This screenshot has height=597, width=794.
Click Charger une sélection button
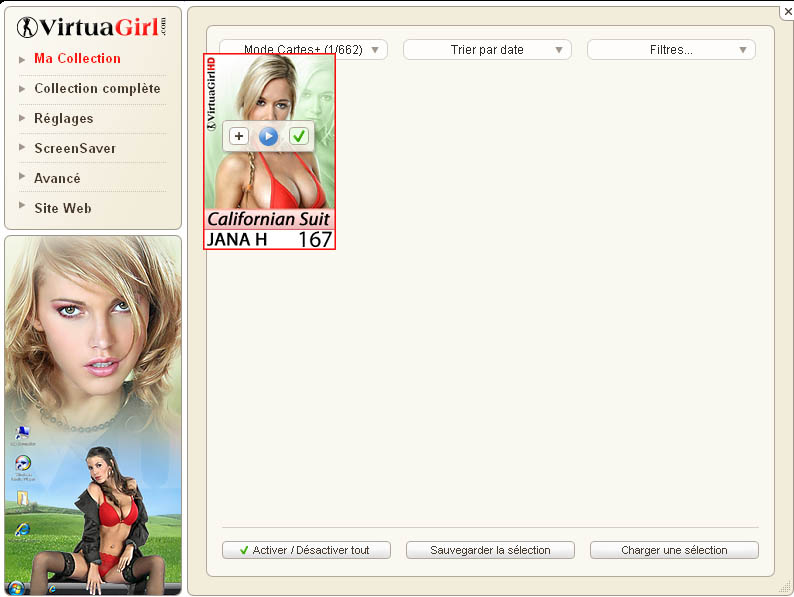[674, 550]
